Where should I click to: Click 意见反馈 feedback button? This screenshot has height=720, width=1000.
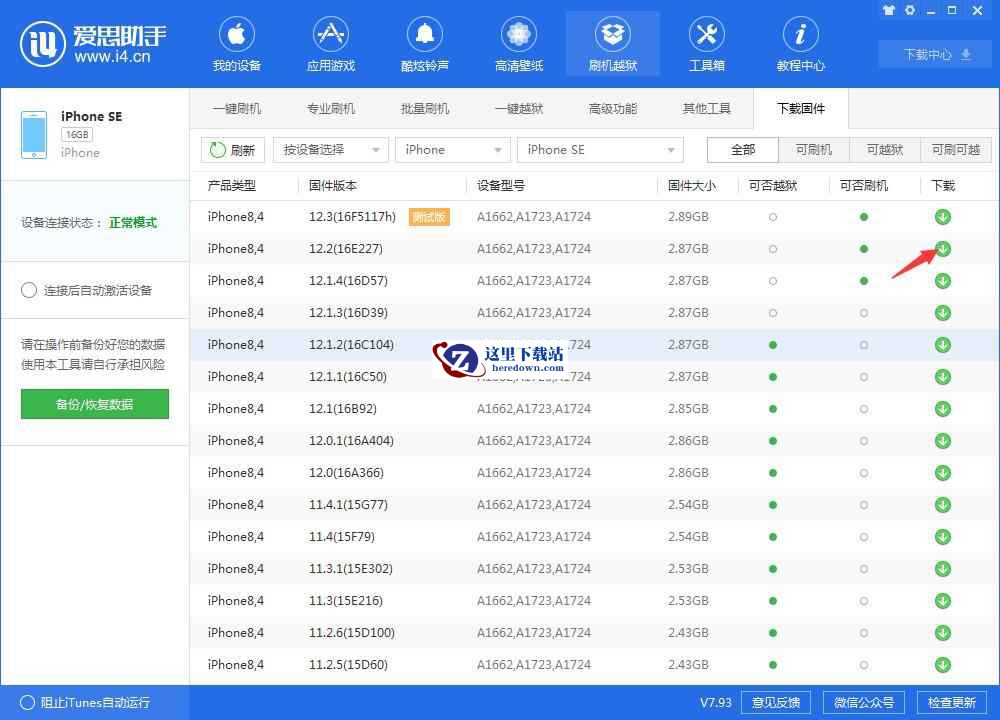click(776, 703)
